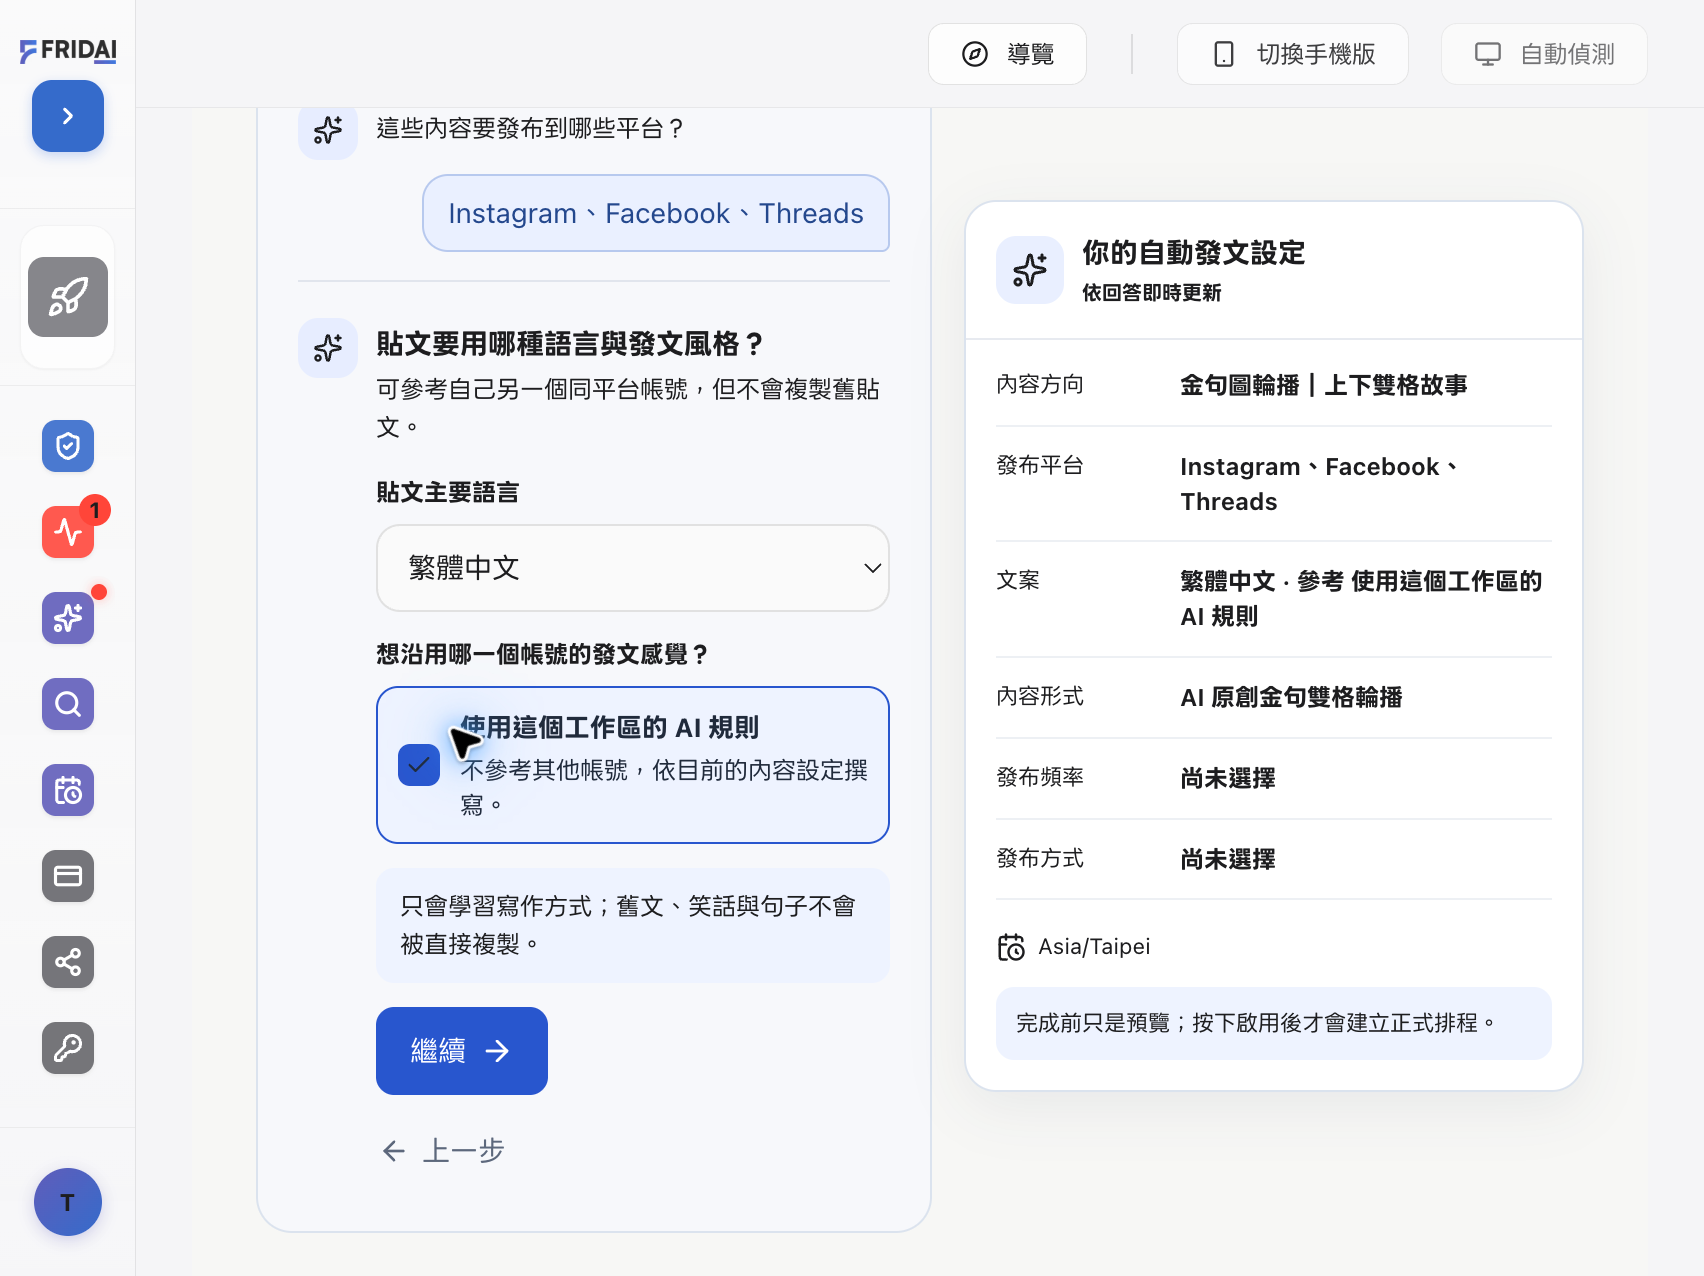Open the 繁體中文 language dropdown
1704x1276 pixels.
(x=633, y=568)
